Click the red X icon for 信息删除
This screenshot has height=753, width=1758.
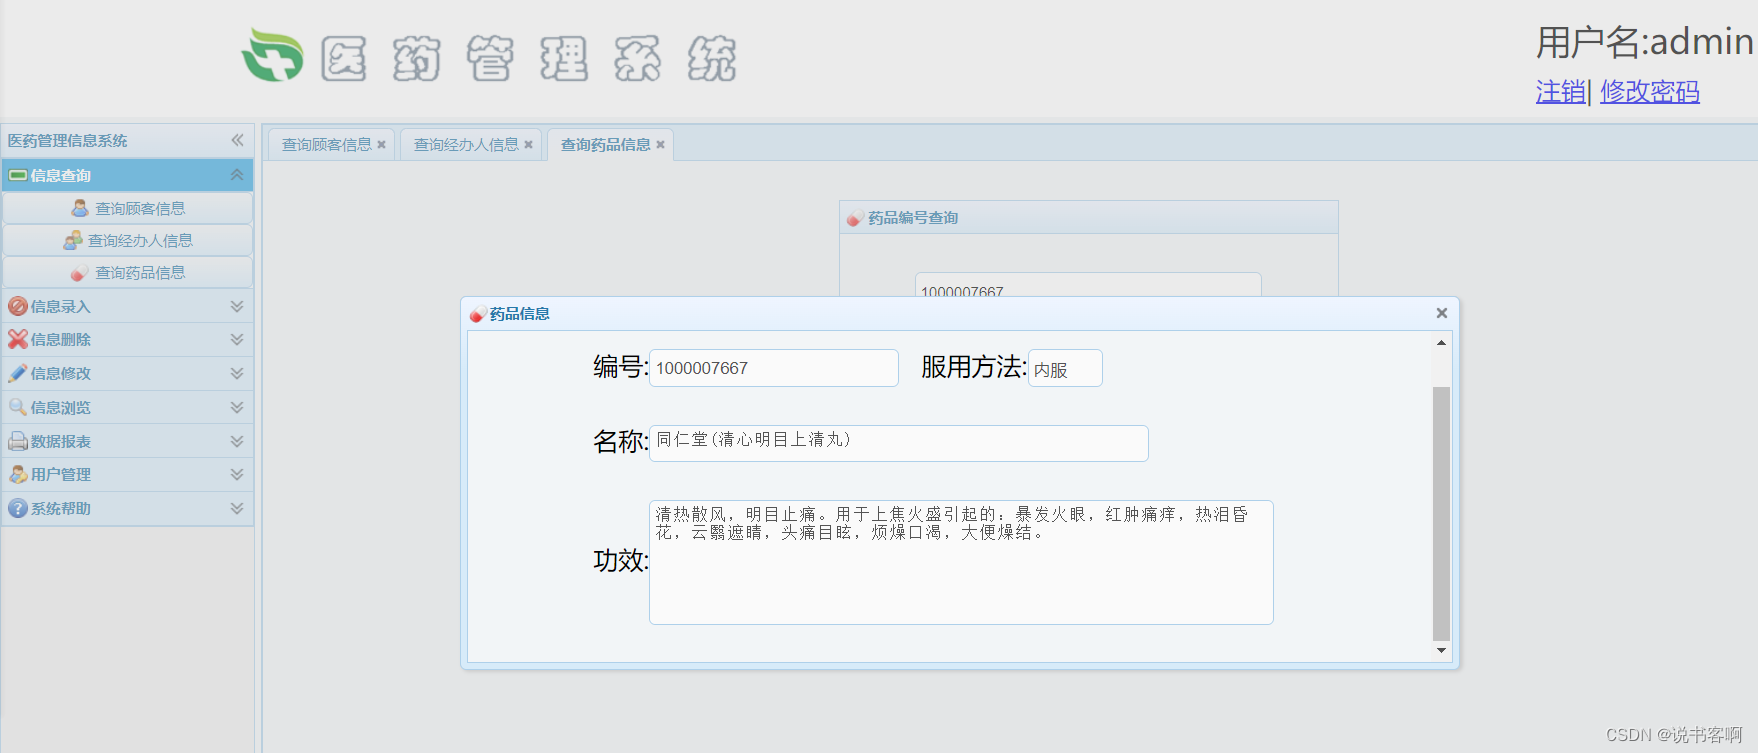pyautogui.click(x=18, y=339)
